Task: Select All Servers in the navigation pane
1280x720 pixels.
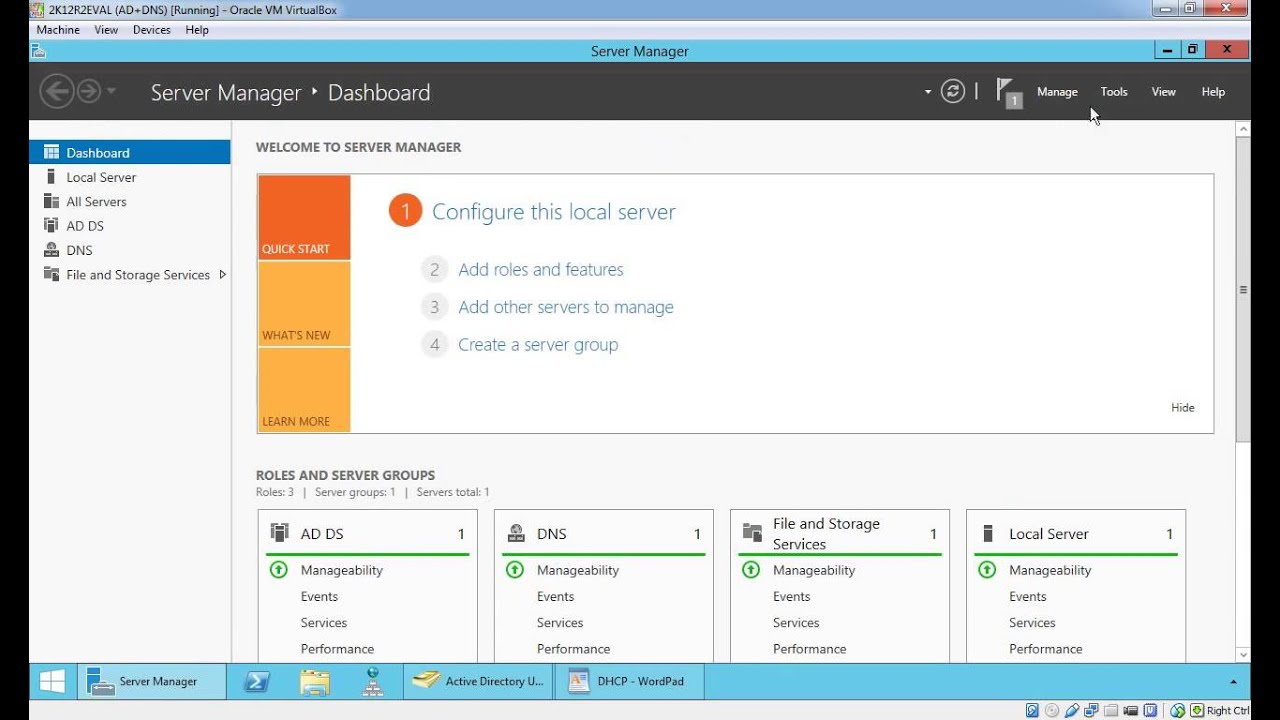Action: pos(130,201)
